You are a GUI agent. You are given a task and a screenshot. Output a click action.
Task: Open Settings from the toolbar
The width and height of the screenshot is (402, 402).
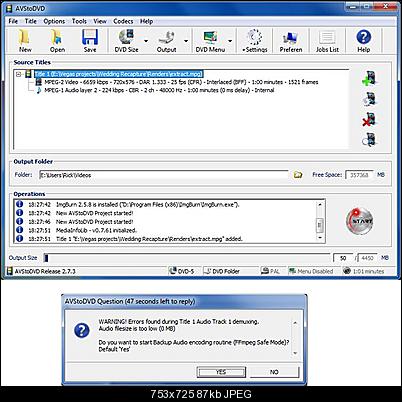pyautogui.click(x=255, y=41)
